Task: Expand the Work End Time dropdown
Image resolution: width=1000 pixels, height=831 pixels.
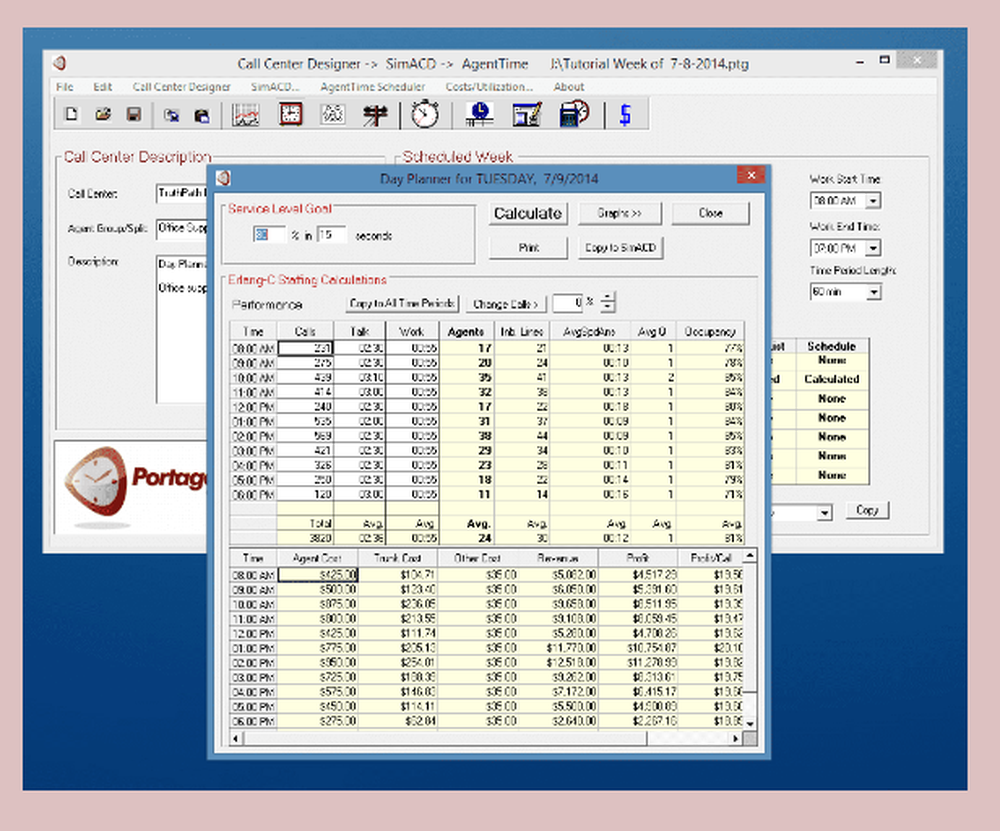Action: tap(873, 247)
